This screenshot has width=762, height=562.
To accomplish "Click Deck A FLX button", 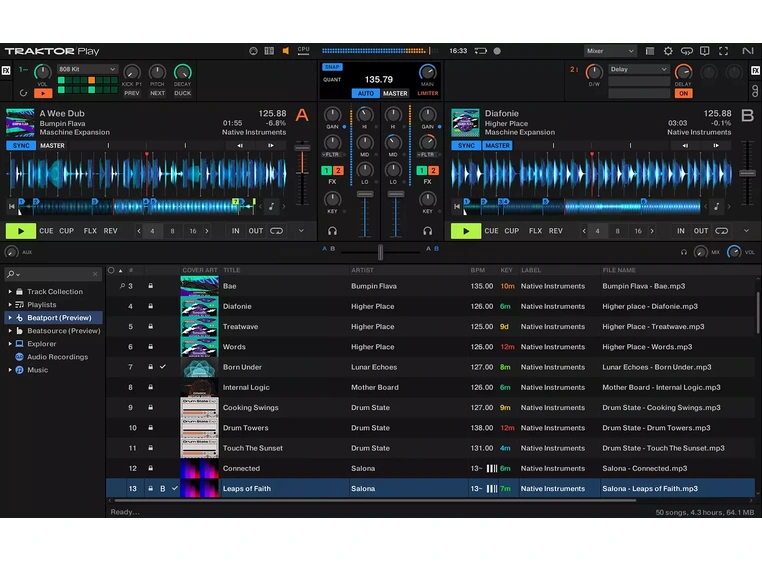I will pyautogui.click(x=90, y=231).
